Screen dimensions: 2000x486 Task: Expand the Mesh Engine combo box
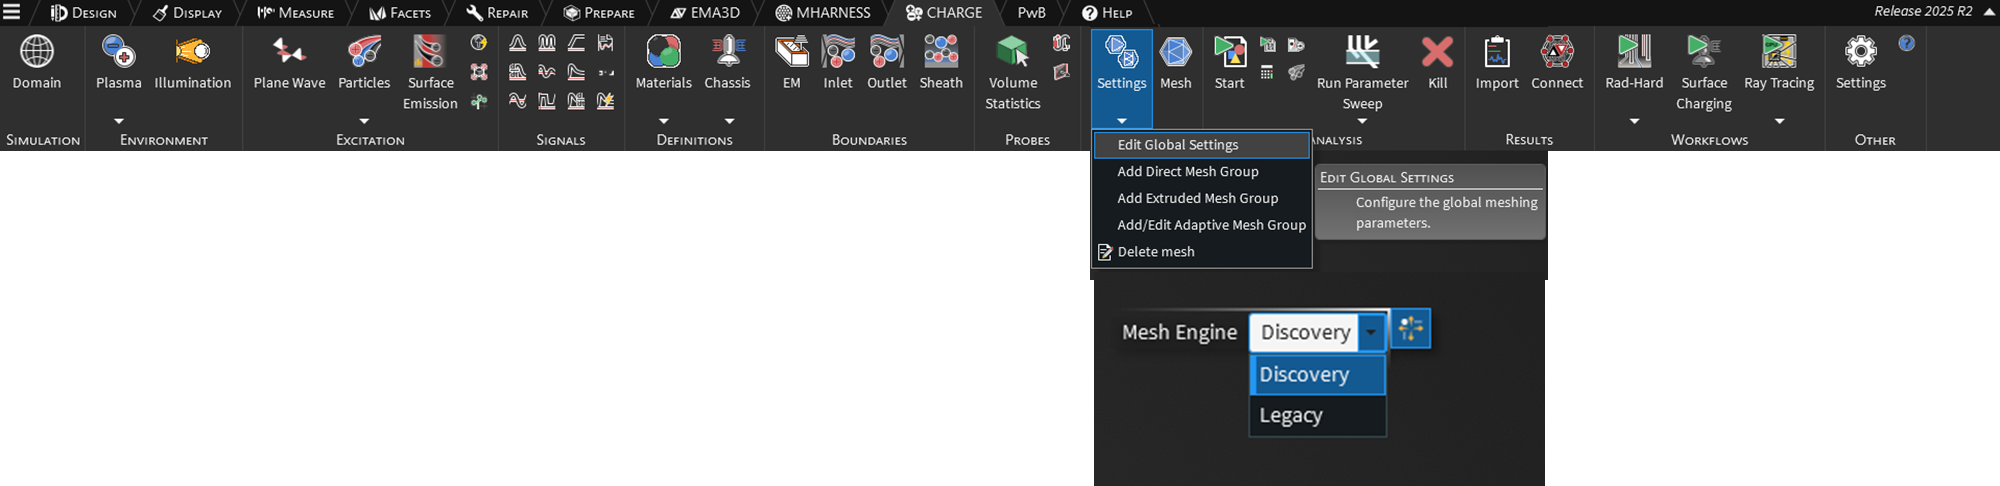coord(1371,332)
